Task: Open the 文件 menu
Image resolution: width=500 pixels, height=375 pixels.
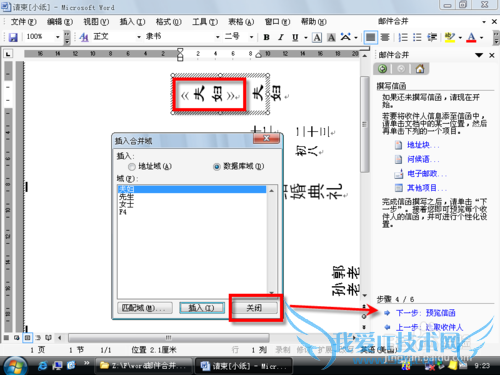Action: click(x=23, y=22)
